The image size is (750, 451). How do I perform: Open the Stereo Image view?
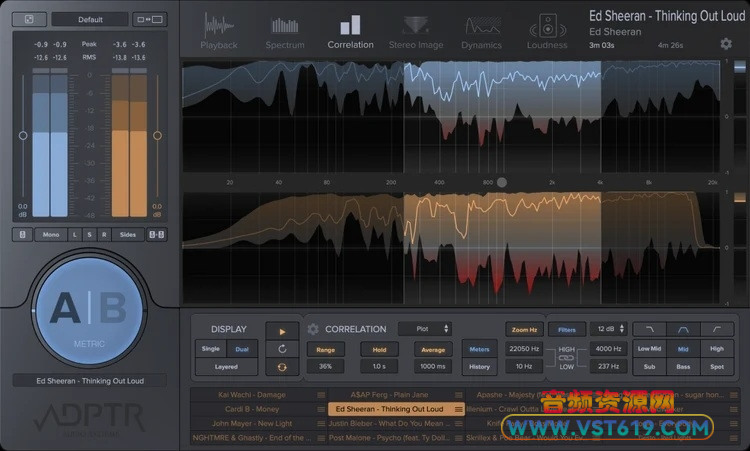tap(416, 32)
